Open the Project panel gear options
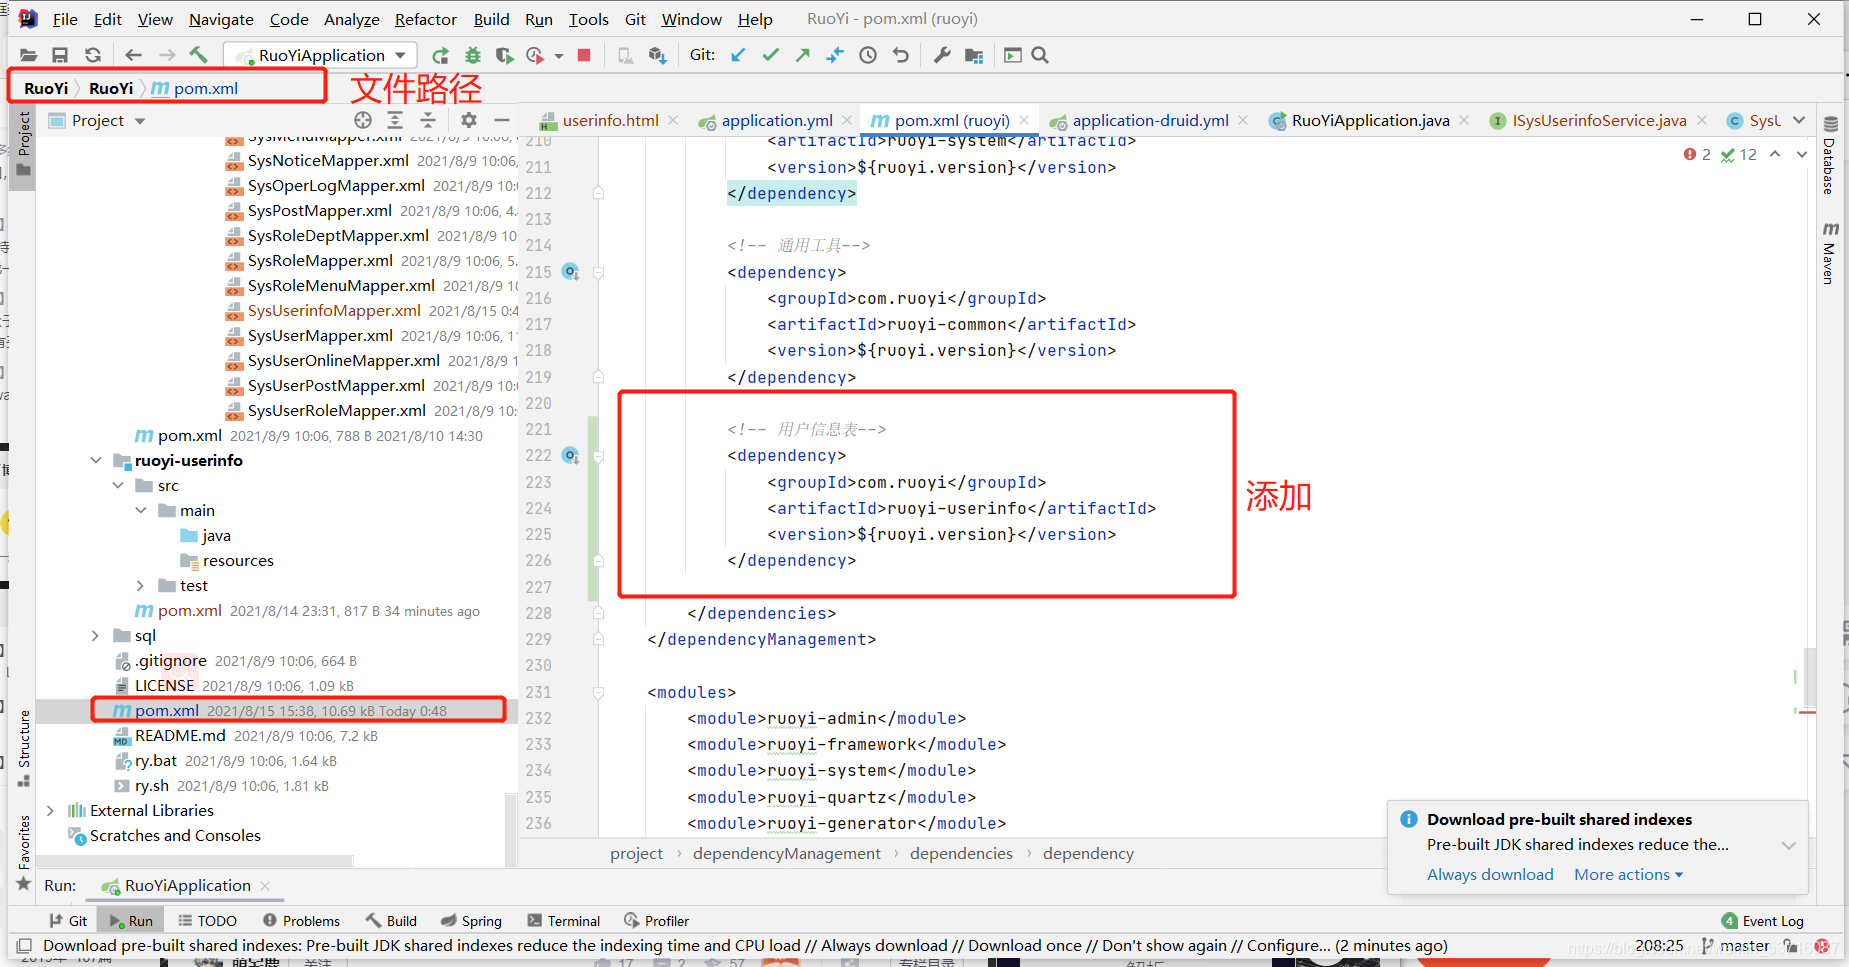 pyautogui.click(x=469, y=121)
